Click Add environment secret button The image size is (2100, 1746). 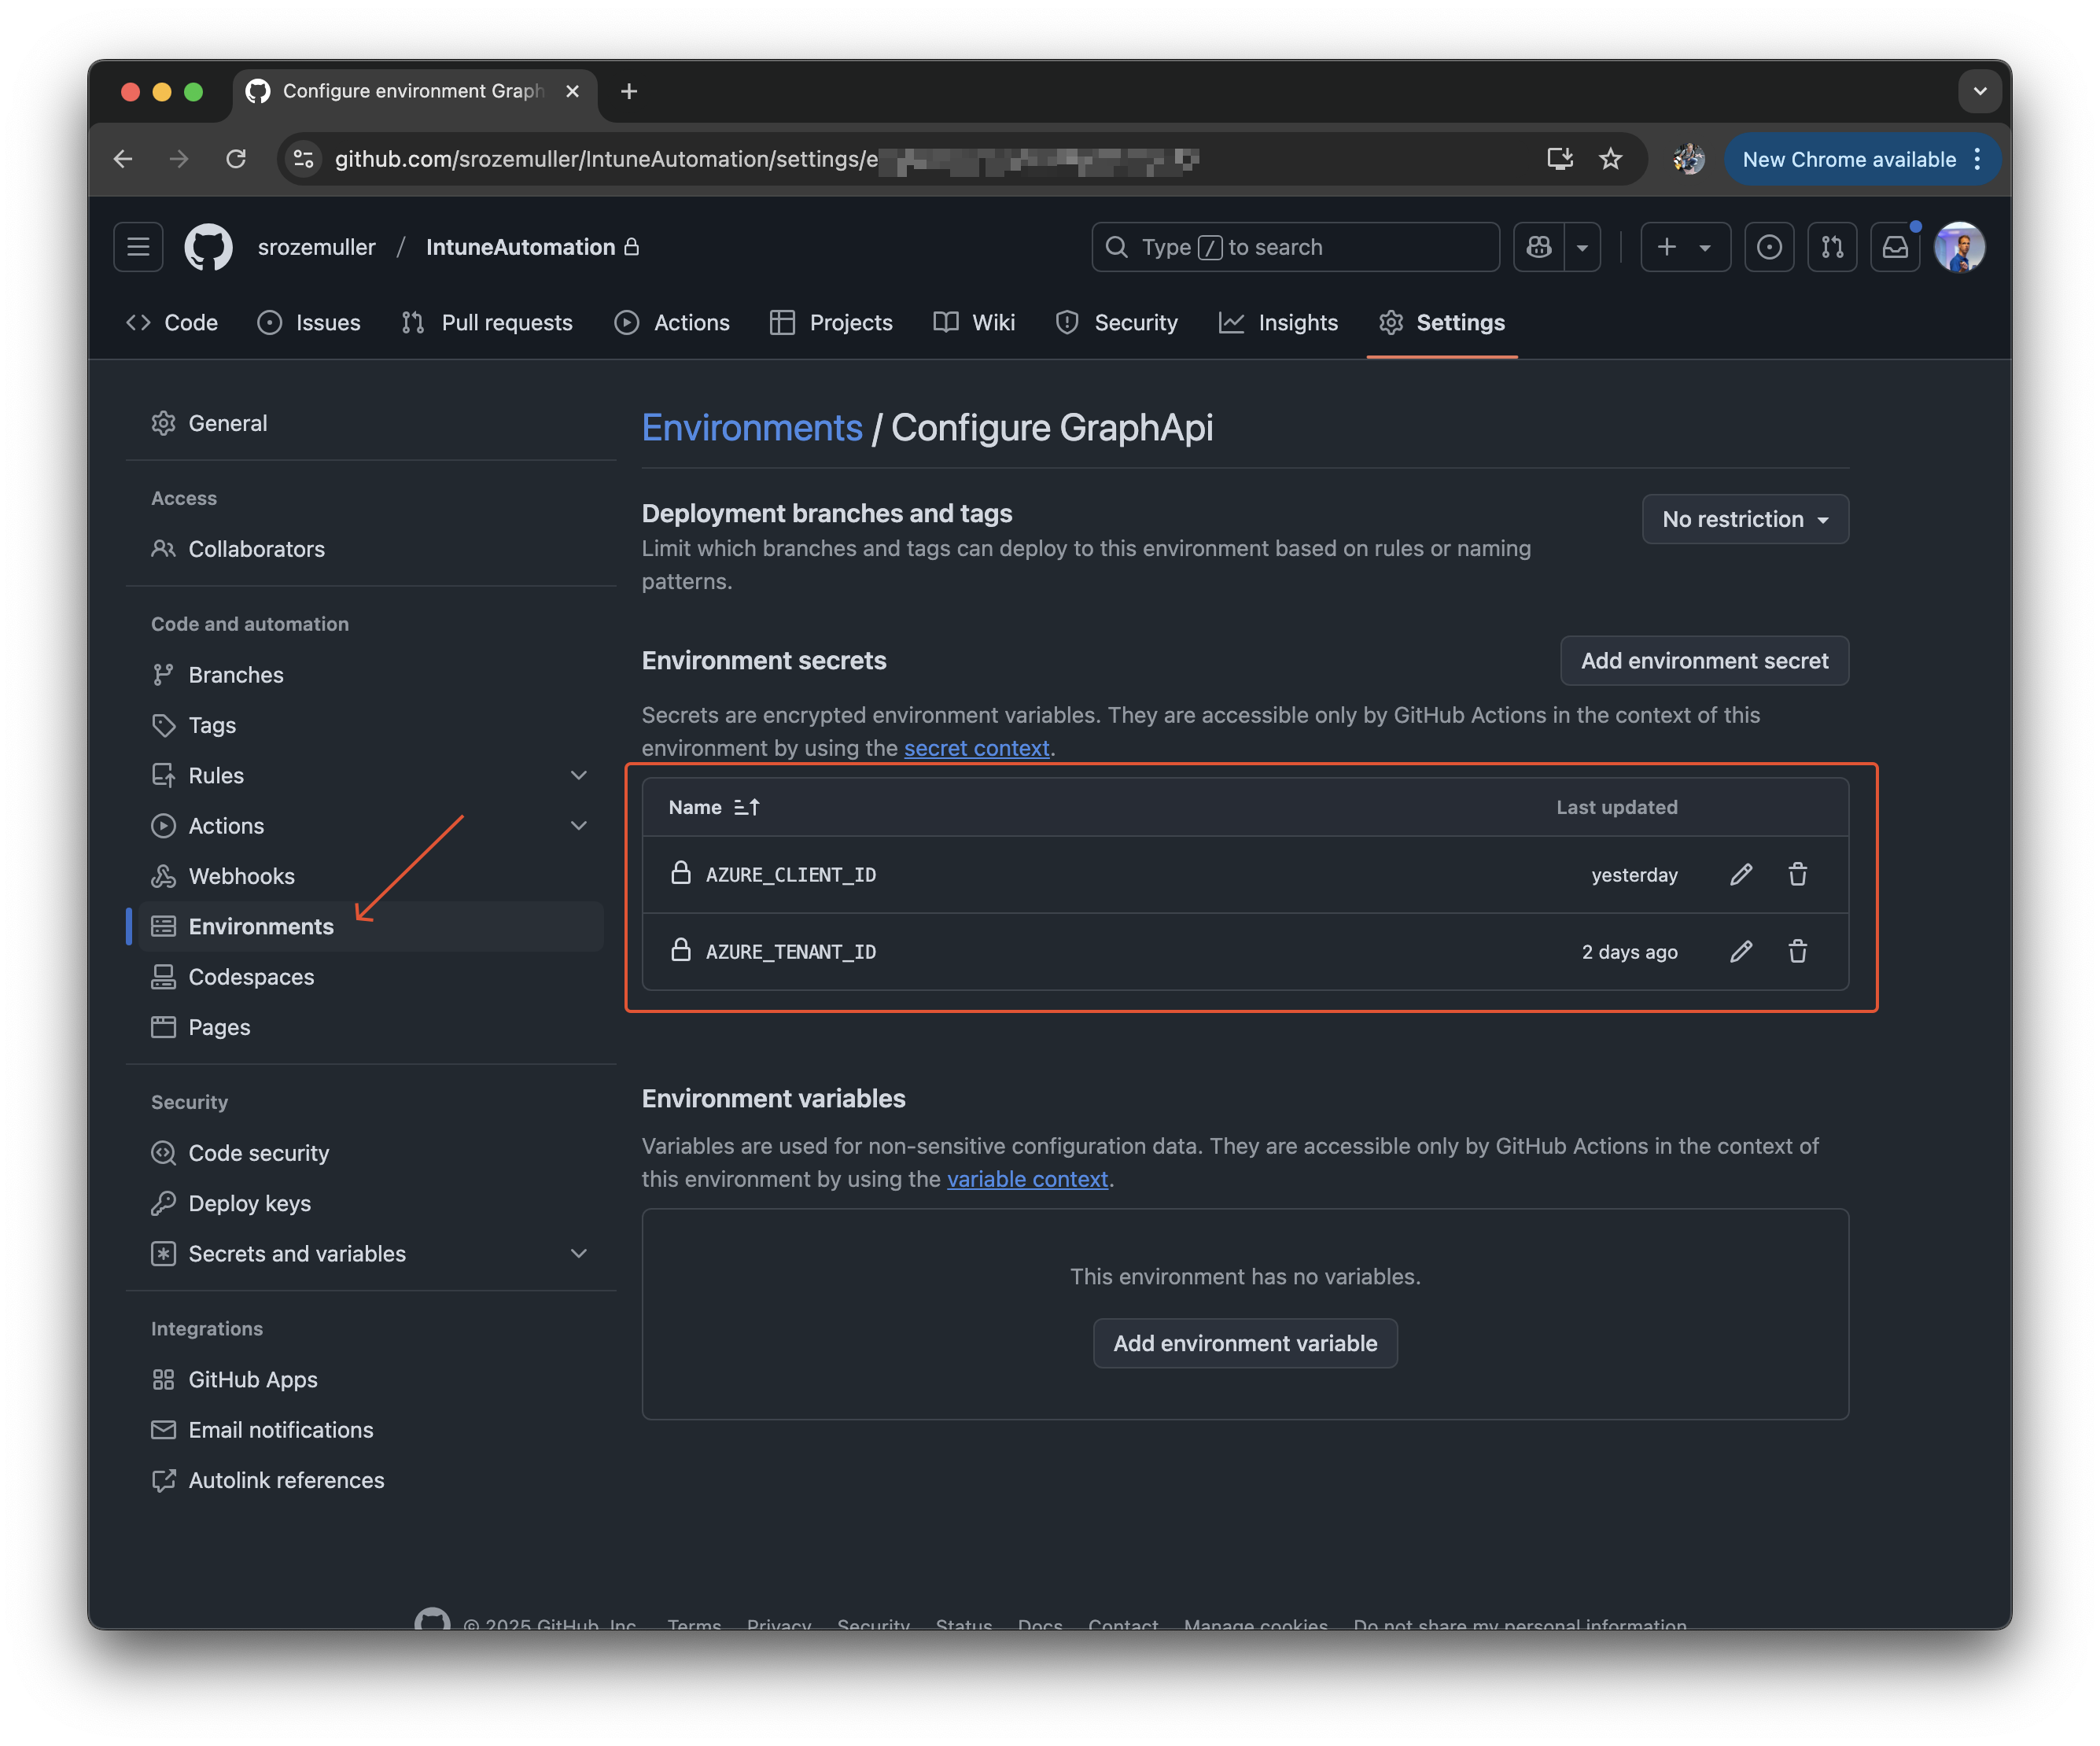point(1704,661)
